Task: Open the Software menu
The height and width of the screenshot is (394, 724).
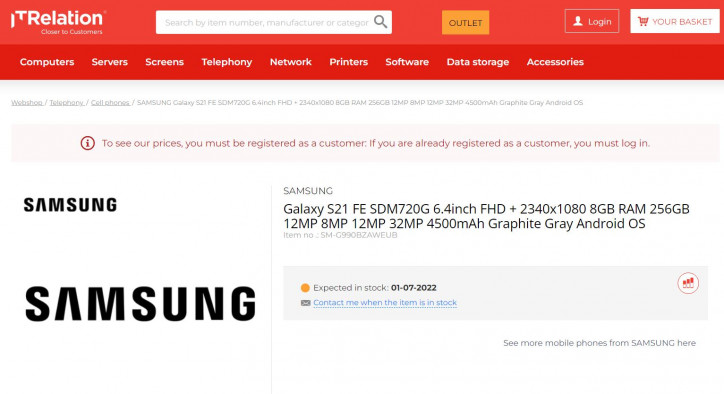Action: coord(407,62)
